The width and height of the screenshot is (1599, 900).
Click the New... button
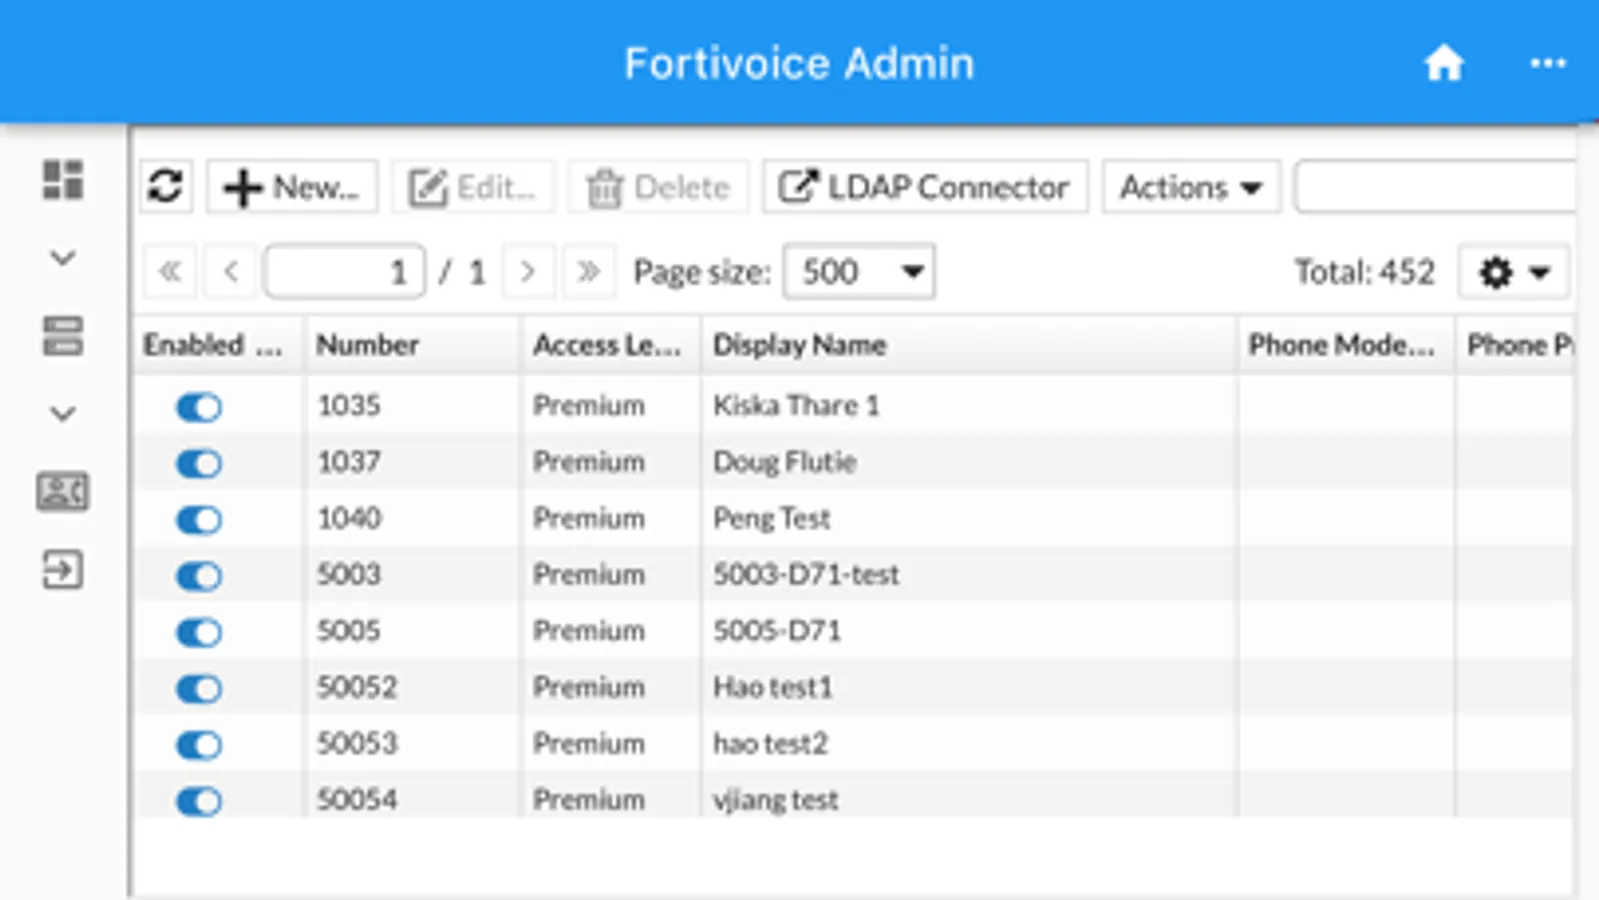[292, 187]
